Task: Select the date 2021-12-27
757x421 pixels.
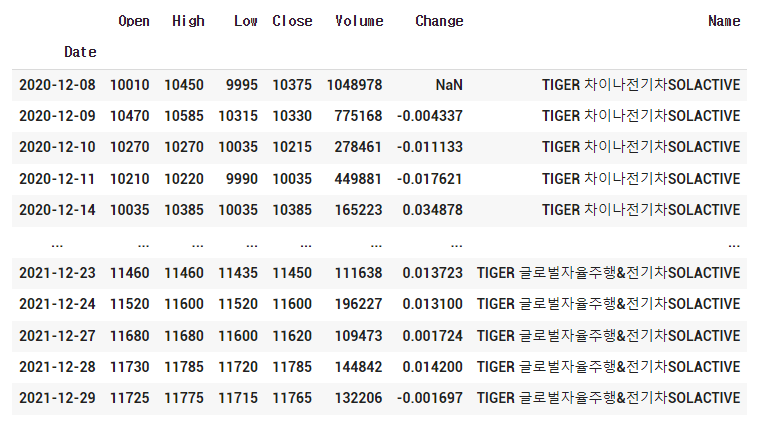Action: pos(57,336)
